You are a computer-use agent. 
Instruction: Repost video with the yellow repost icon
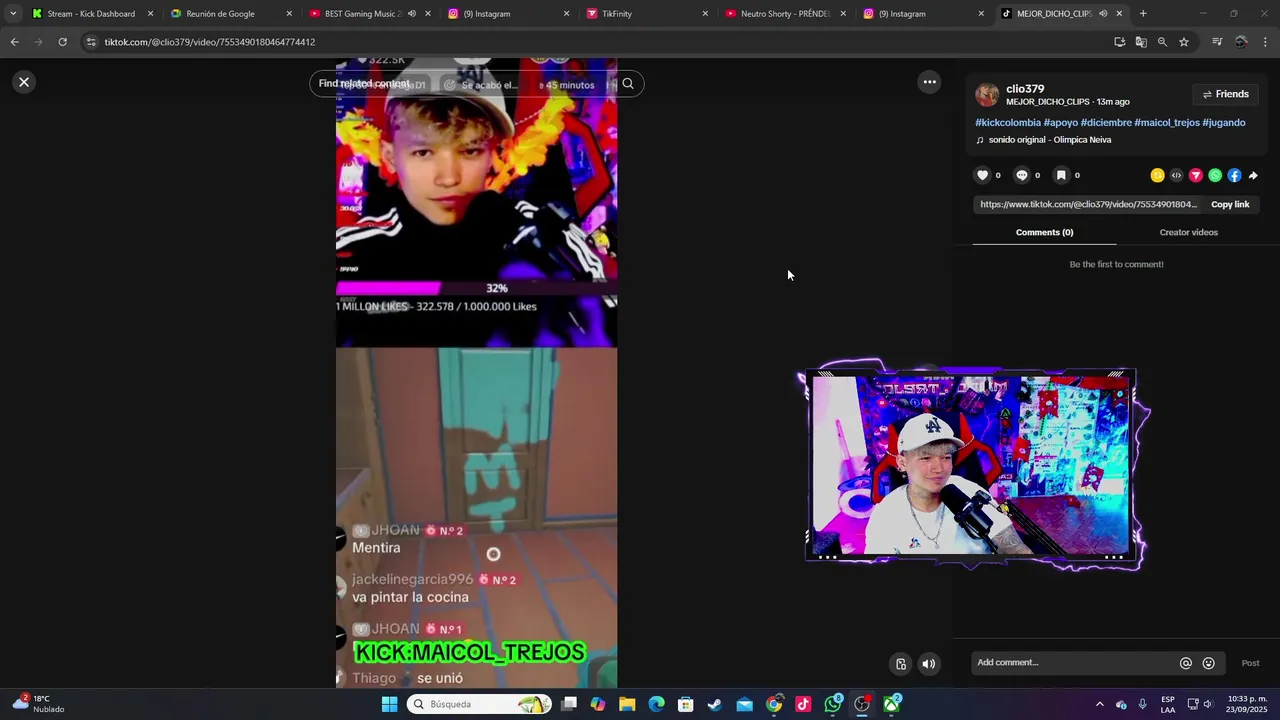point(1157,175)
